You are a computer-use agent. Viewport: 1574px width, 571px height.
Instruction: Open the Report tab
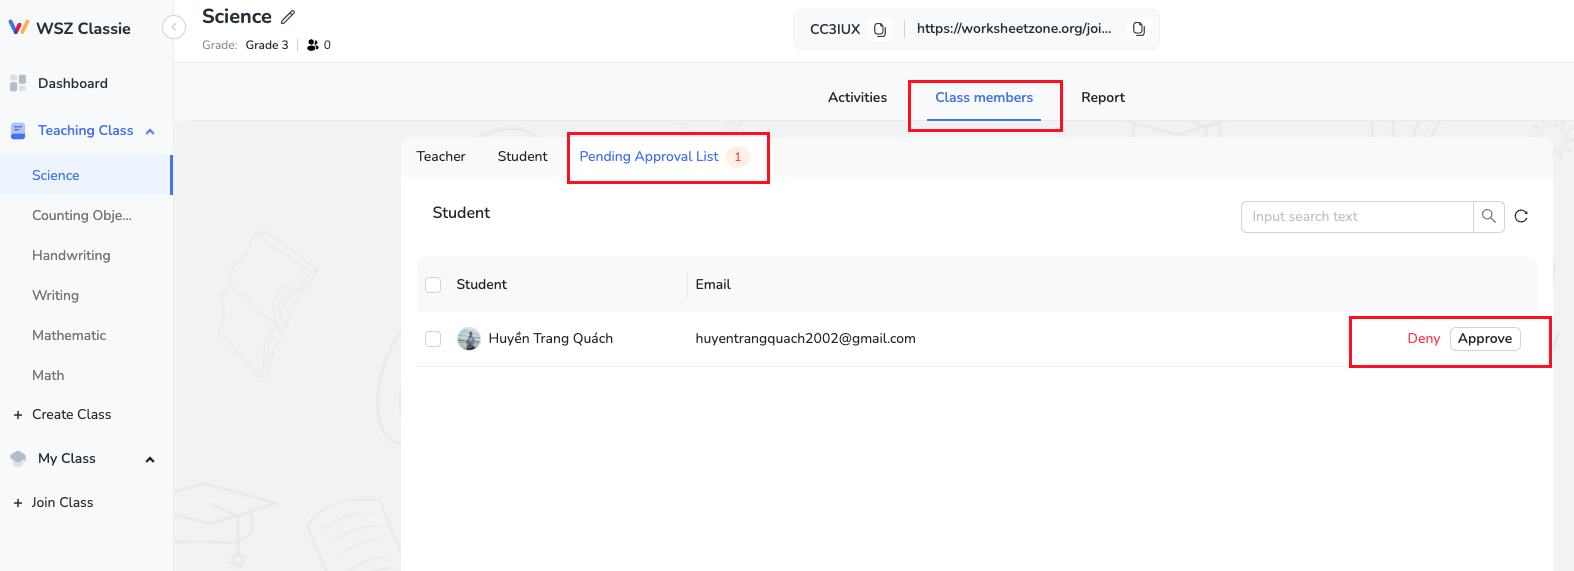coord(1103,97)
